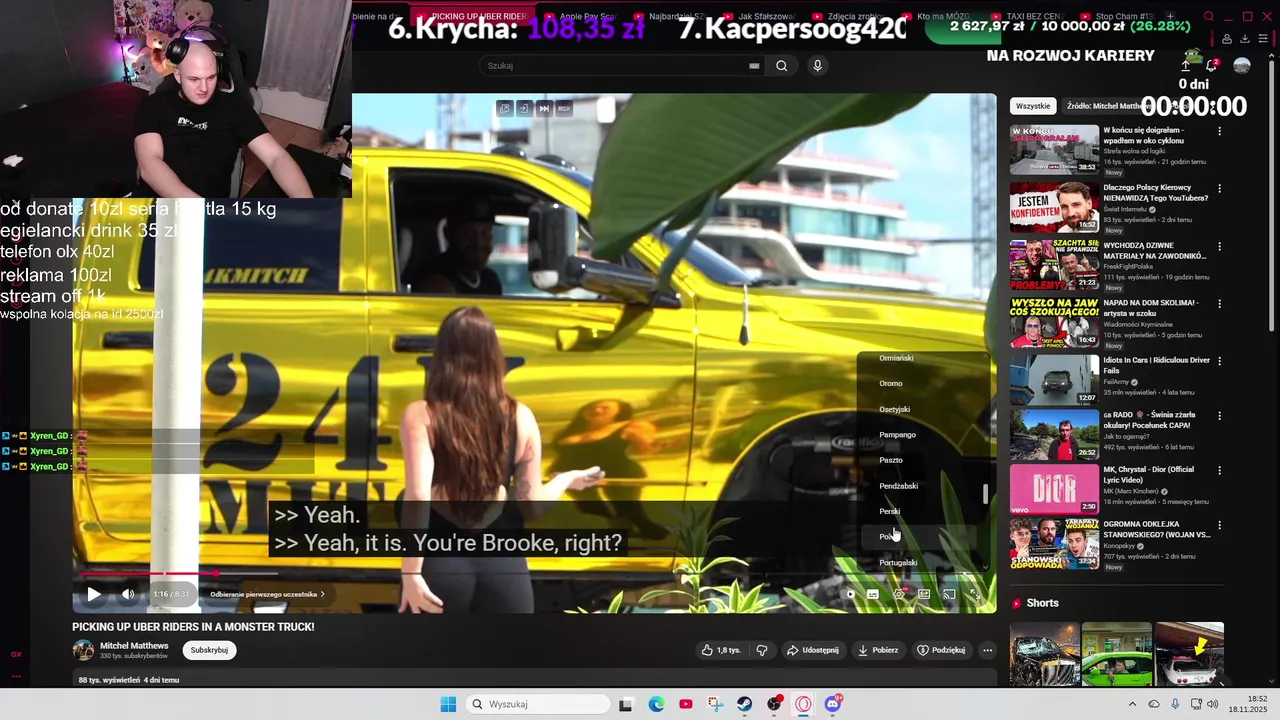Open on-screen keyboard icon in search box
This screenshot has width=1280, height=720.
(x=754, y=66)
